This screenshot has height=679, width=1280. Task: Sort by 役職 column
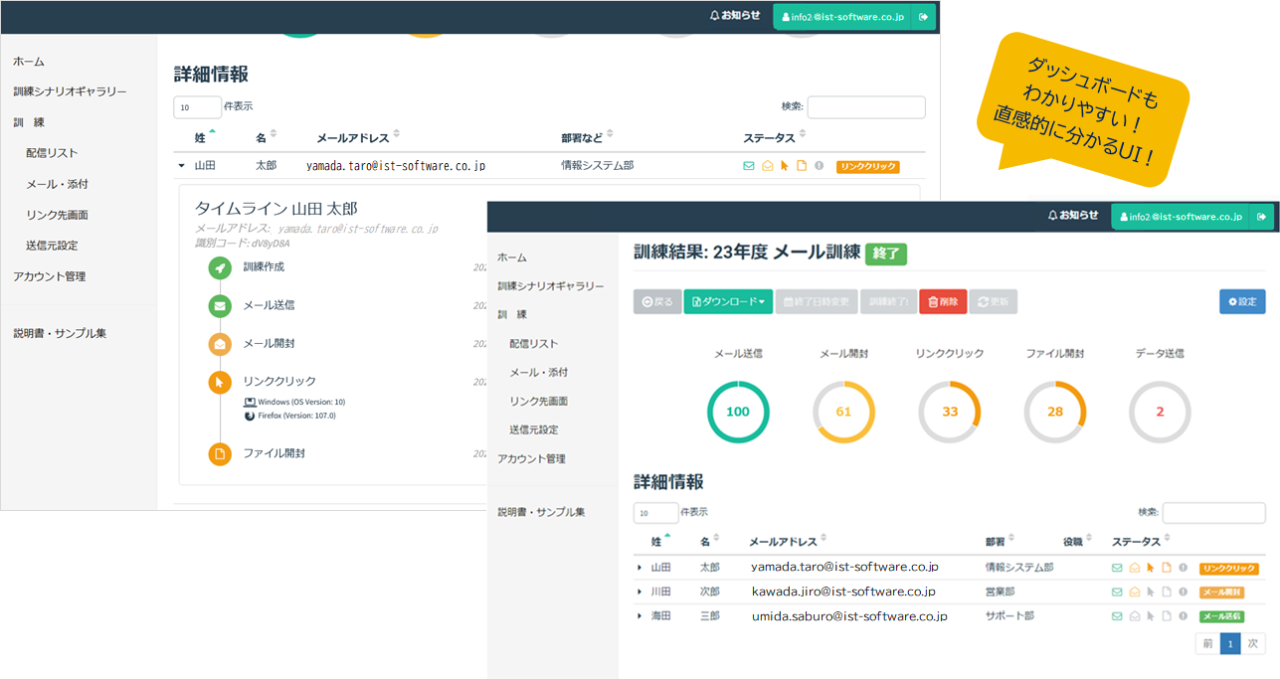[1078, 541]
